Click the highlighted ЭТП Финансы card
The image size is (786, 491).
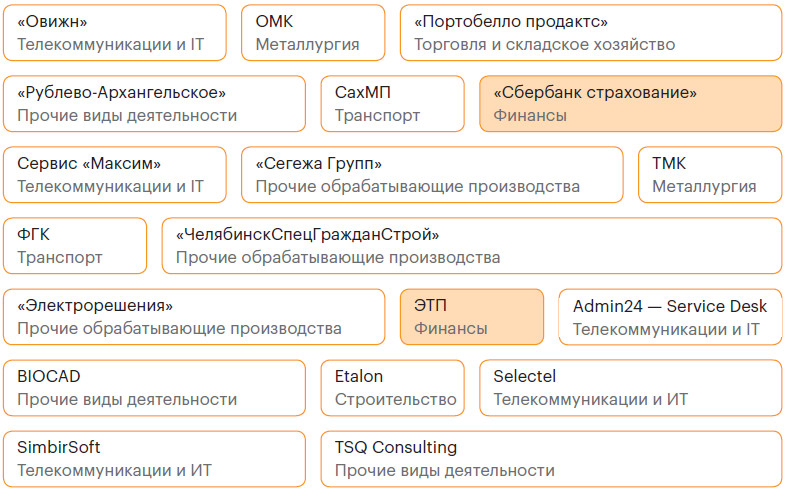pos(471,317)
